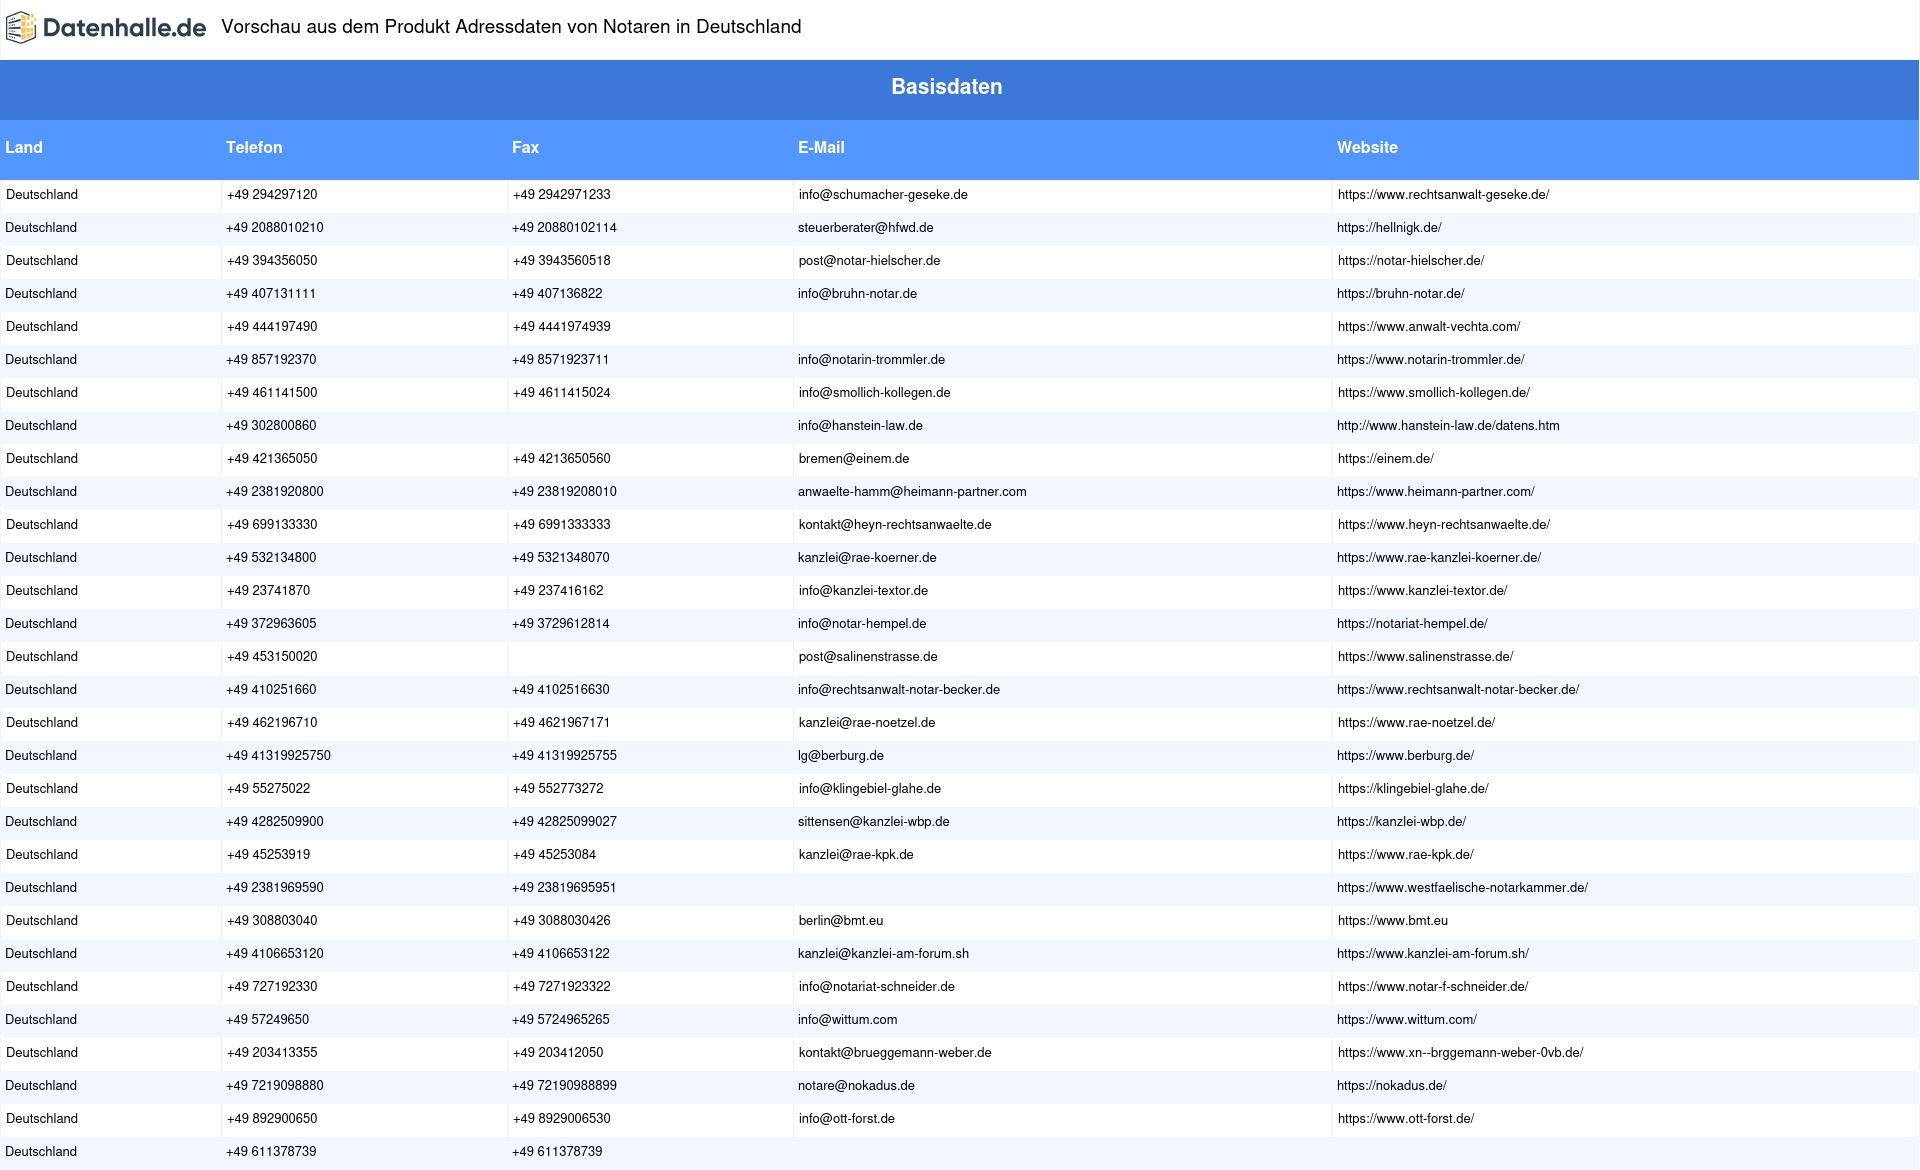This screenshot has height=1170, width=1920.
Task: Select email sittensen@kanzlei-wbp.de
Action: 874,822
